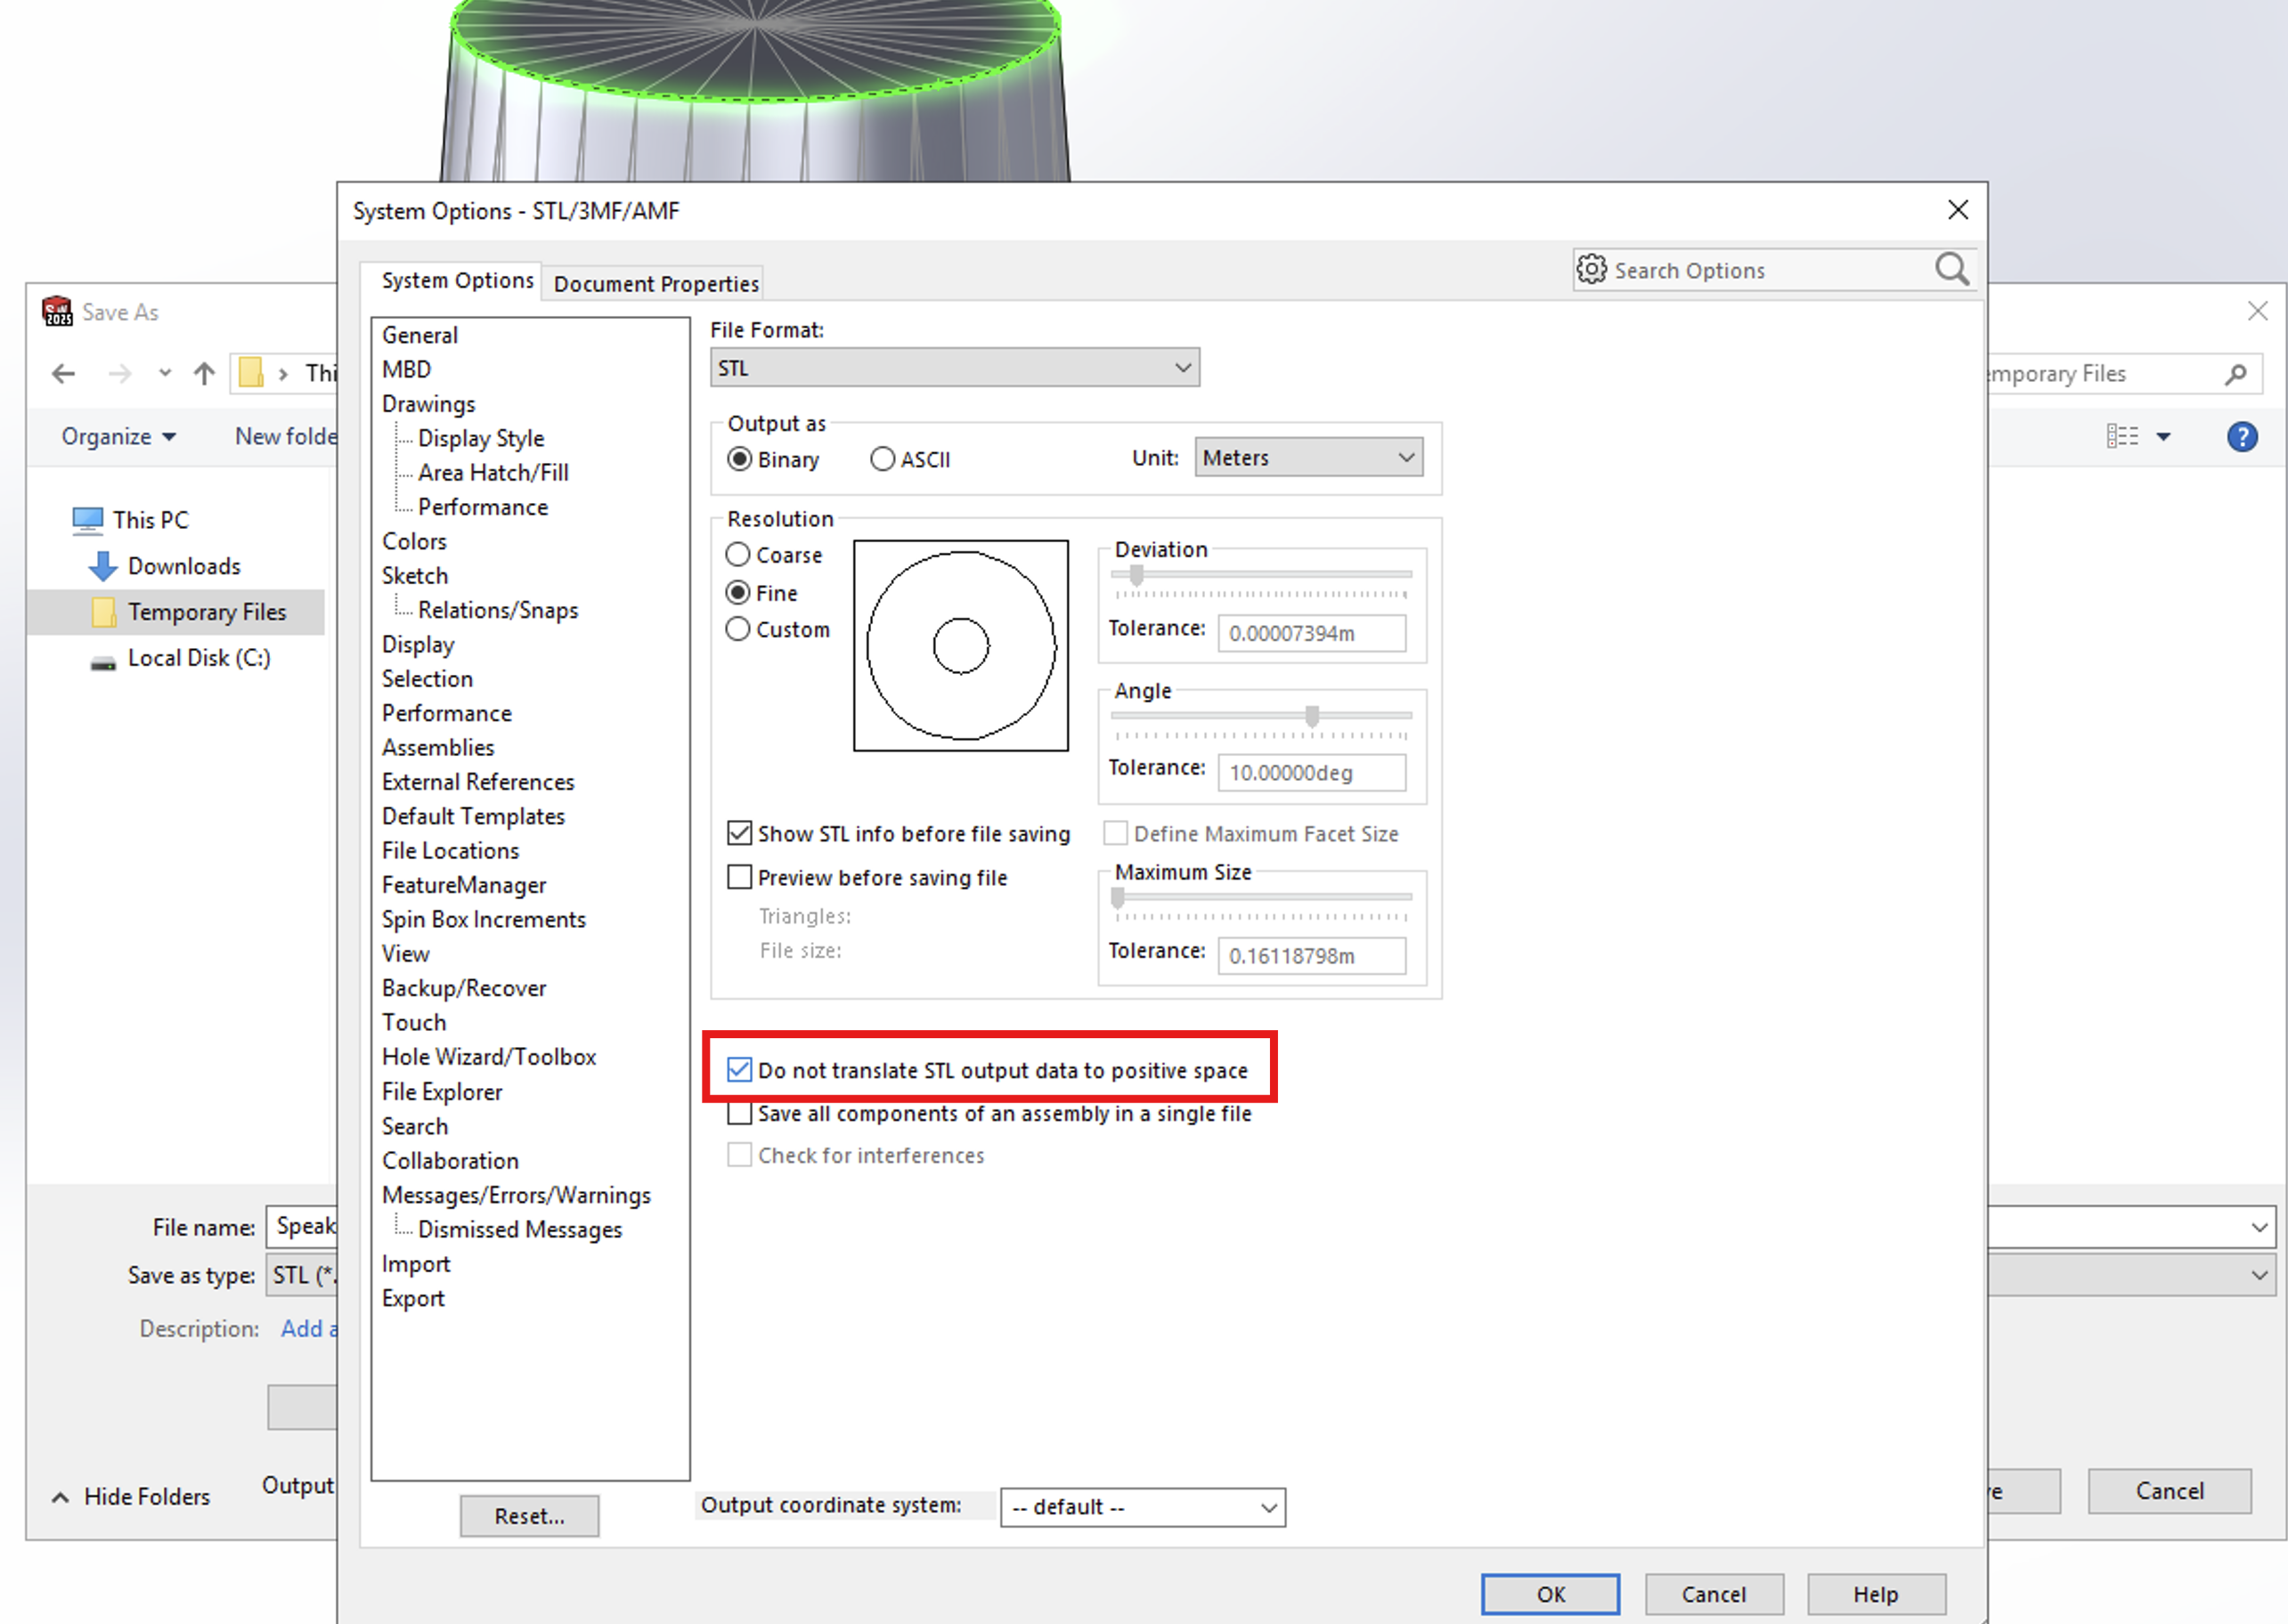Select Import in options list
Screen dimensions: 2288x1624
click(416, 1265)
